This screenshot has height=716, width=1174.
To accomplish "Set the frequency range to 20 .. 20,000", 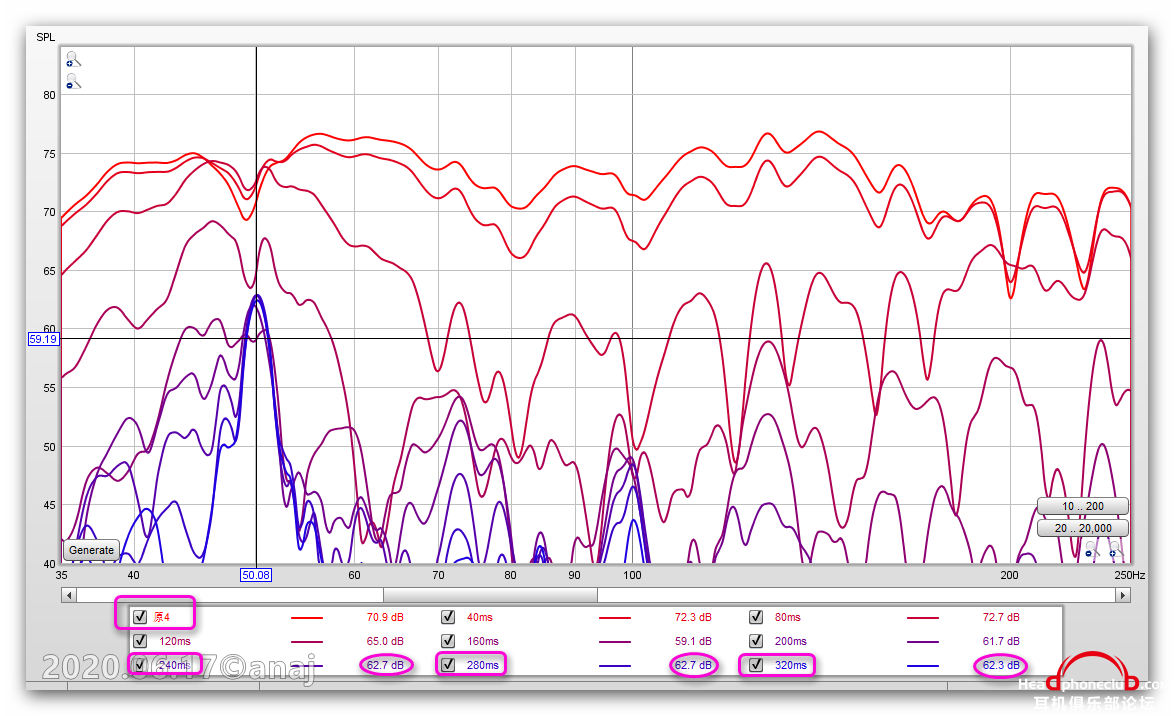I will [x=1083, y=528].
